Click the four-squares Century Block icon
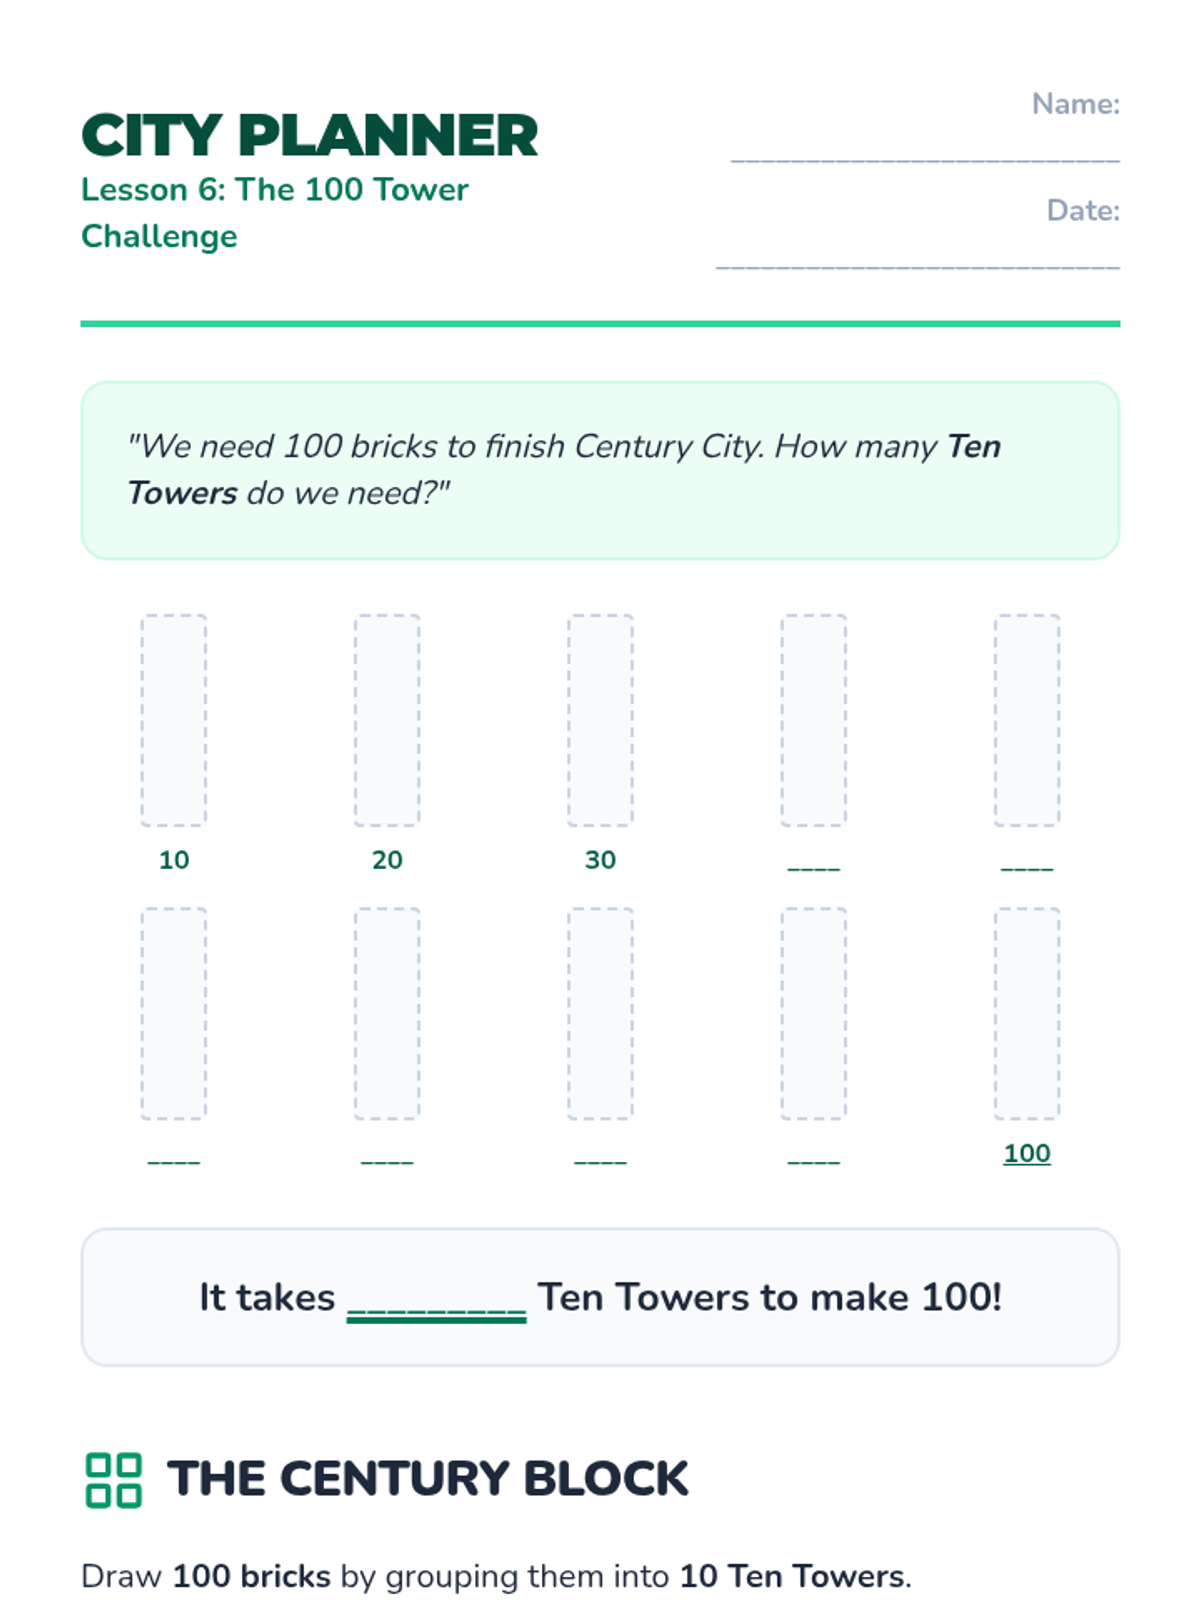Viewport: 1200px width, 1600px height. pos(113,1480)
